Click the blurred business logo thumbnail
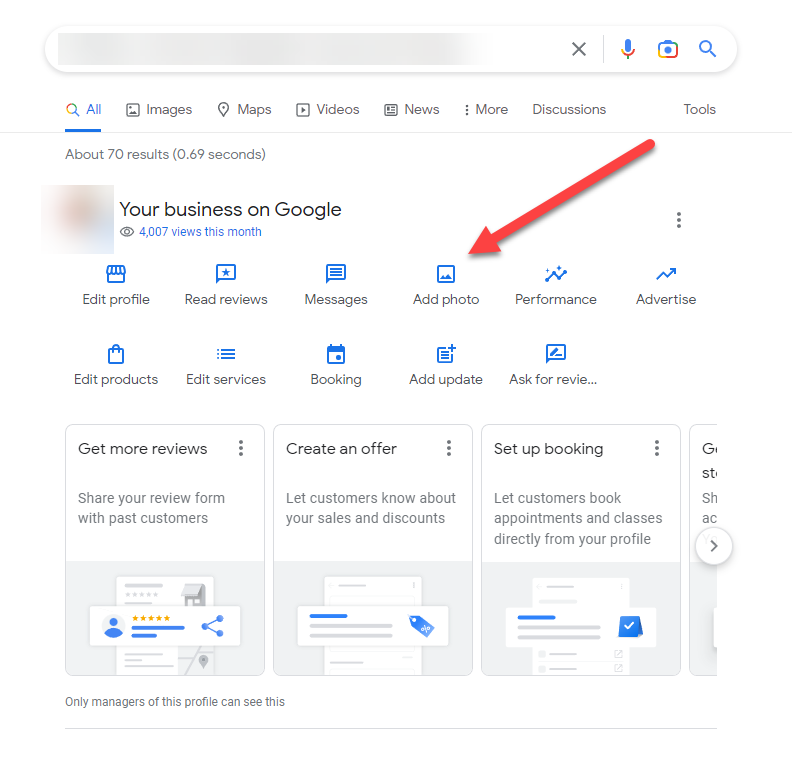The image size is (792, 762). click(78, 219)
